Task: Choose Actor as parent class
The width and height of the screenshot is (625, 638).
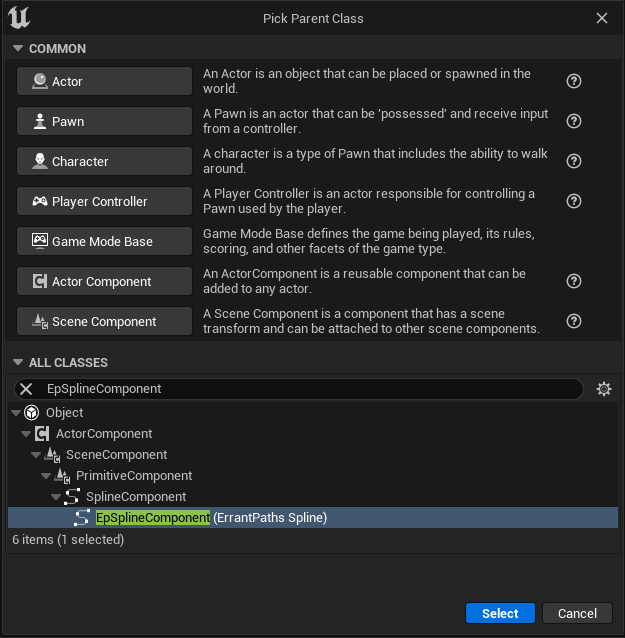Action: point(104,81)
